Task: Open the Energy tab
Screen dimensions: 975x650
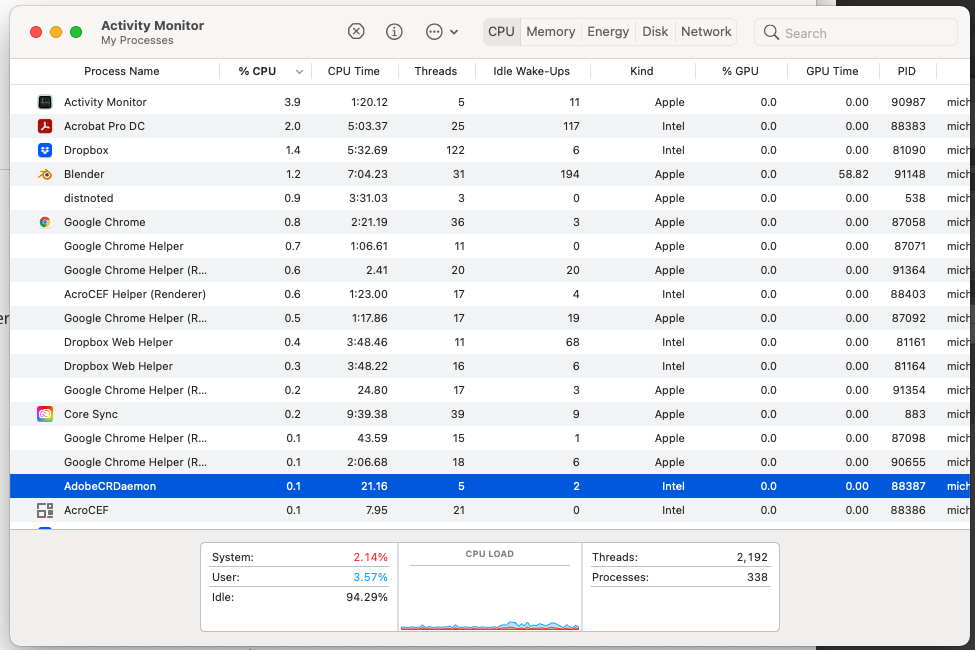Action: coord(608,32)
